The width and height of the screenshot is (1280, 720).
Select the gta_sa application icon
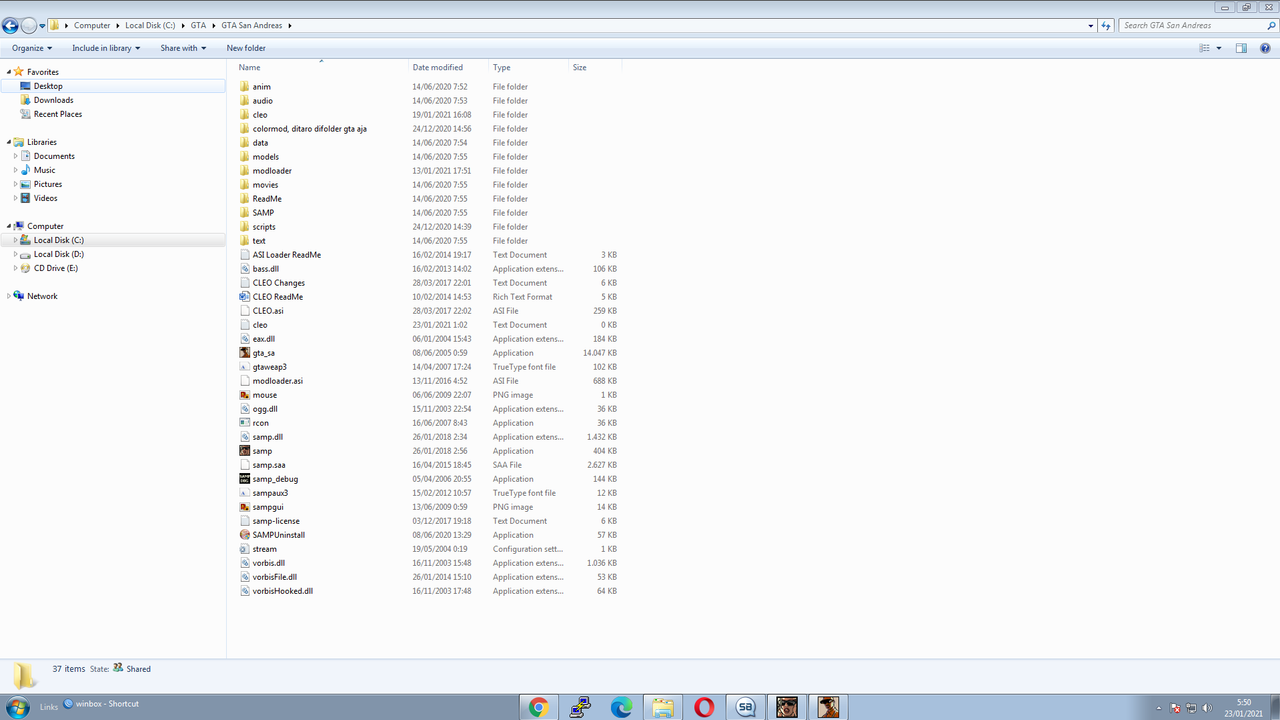point(245,353)
